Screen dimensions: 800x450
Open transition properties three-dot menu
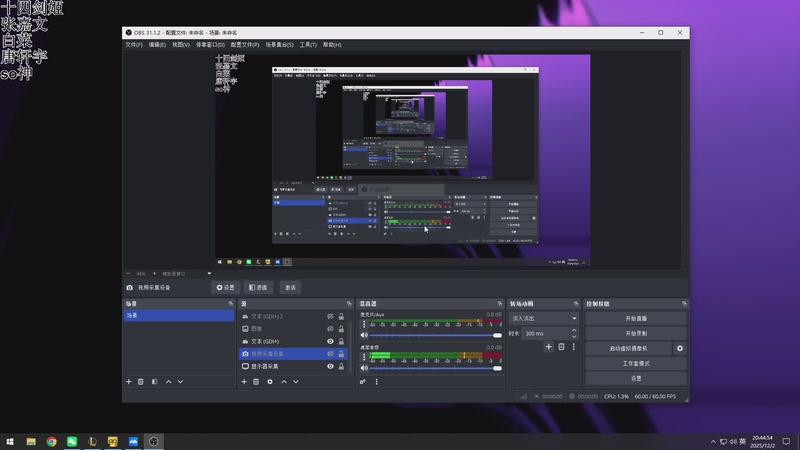573,347
